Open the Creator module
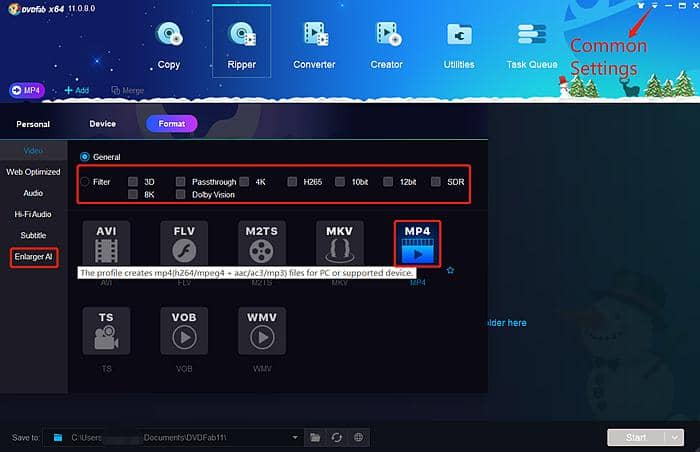 click(387, 45)
